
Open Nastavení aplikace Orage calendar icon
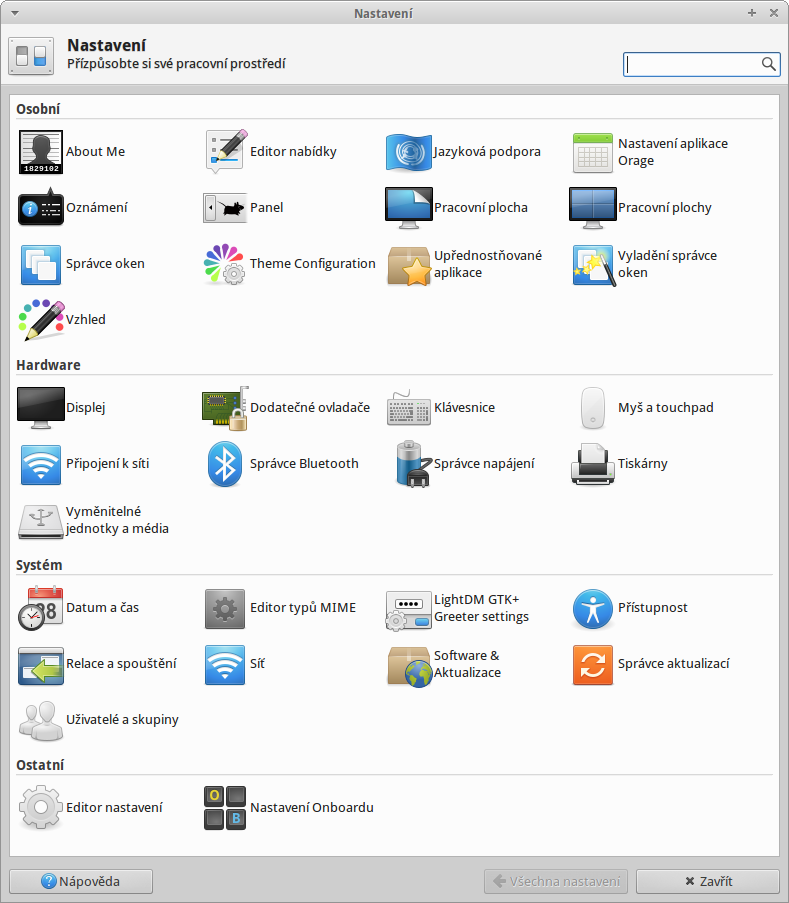pyautogui.click(x=593, y=152)
